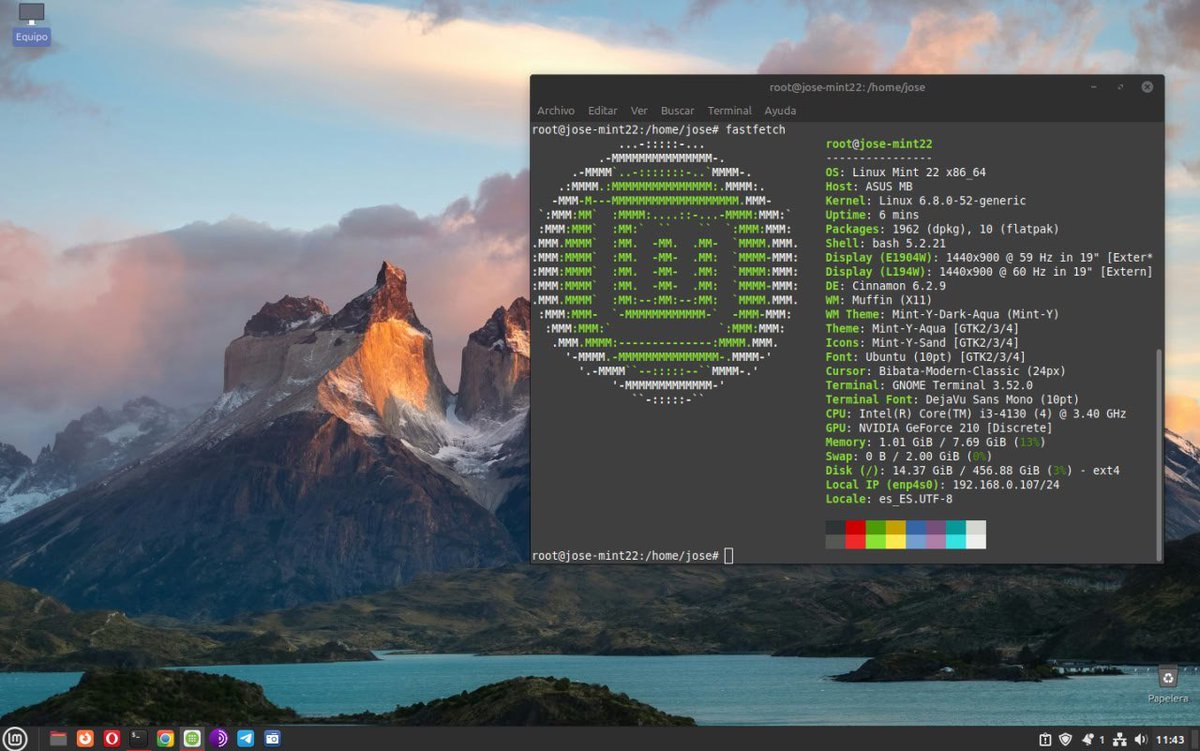Open the Archivo menu in terminal
The height and width of the screenshot is (751, 1200).
[556, 111]
